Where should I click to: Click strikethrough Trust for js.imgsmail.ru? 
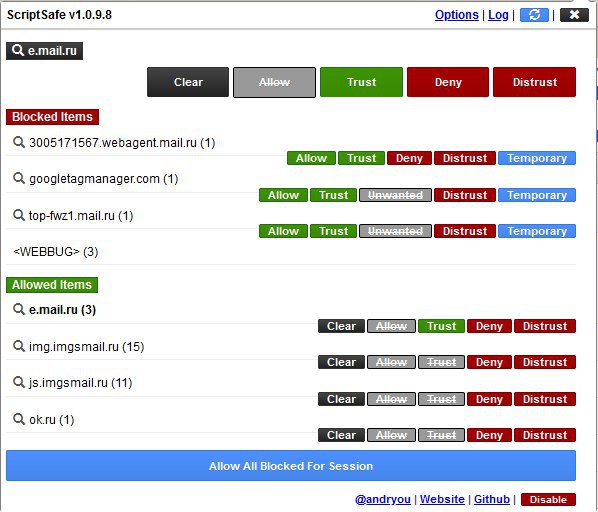pos(441,399)
